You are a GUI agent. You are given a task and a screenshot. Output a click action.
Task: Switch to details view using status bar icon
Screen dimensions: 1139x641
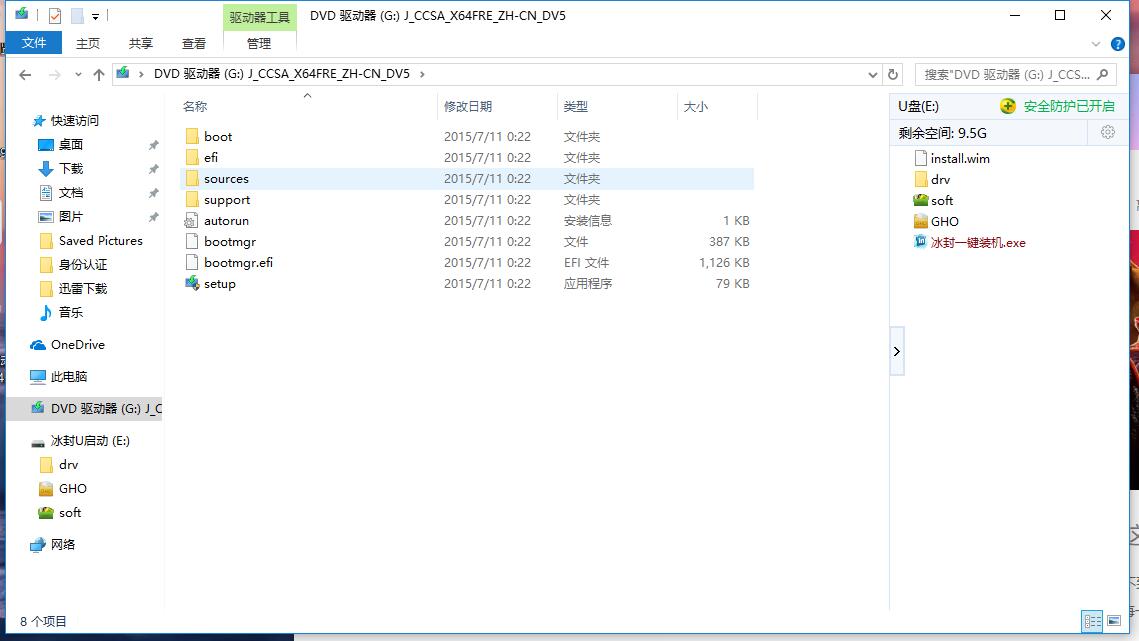1092,622
